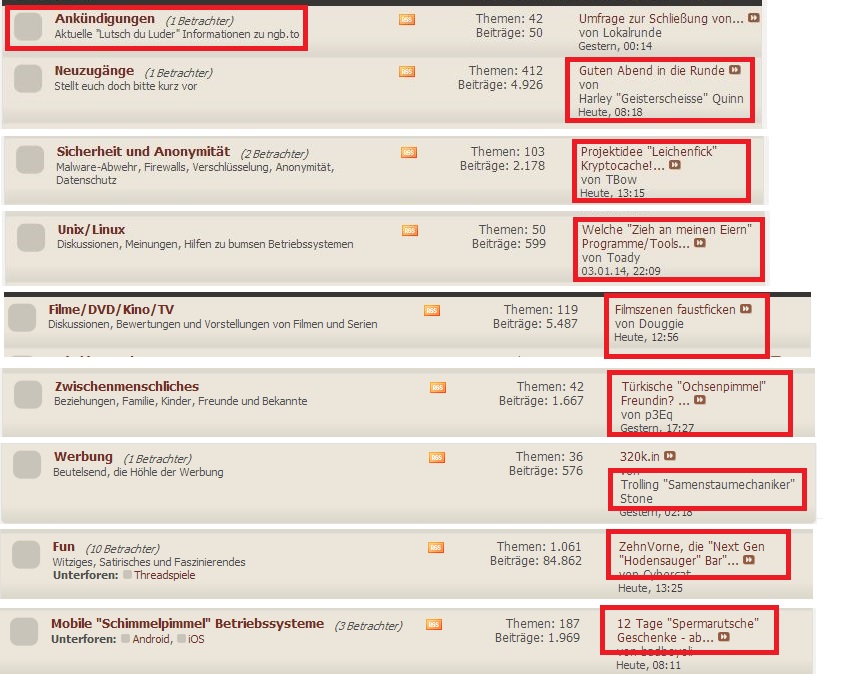Viewport: 858px width, 674px height.
Task: Click the RSS feed icon for Ankündigungen
Action: tap(407, 20)
